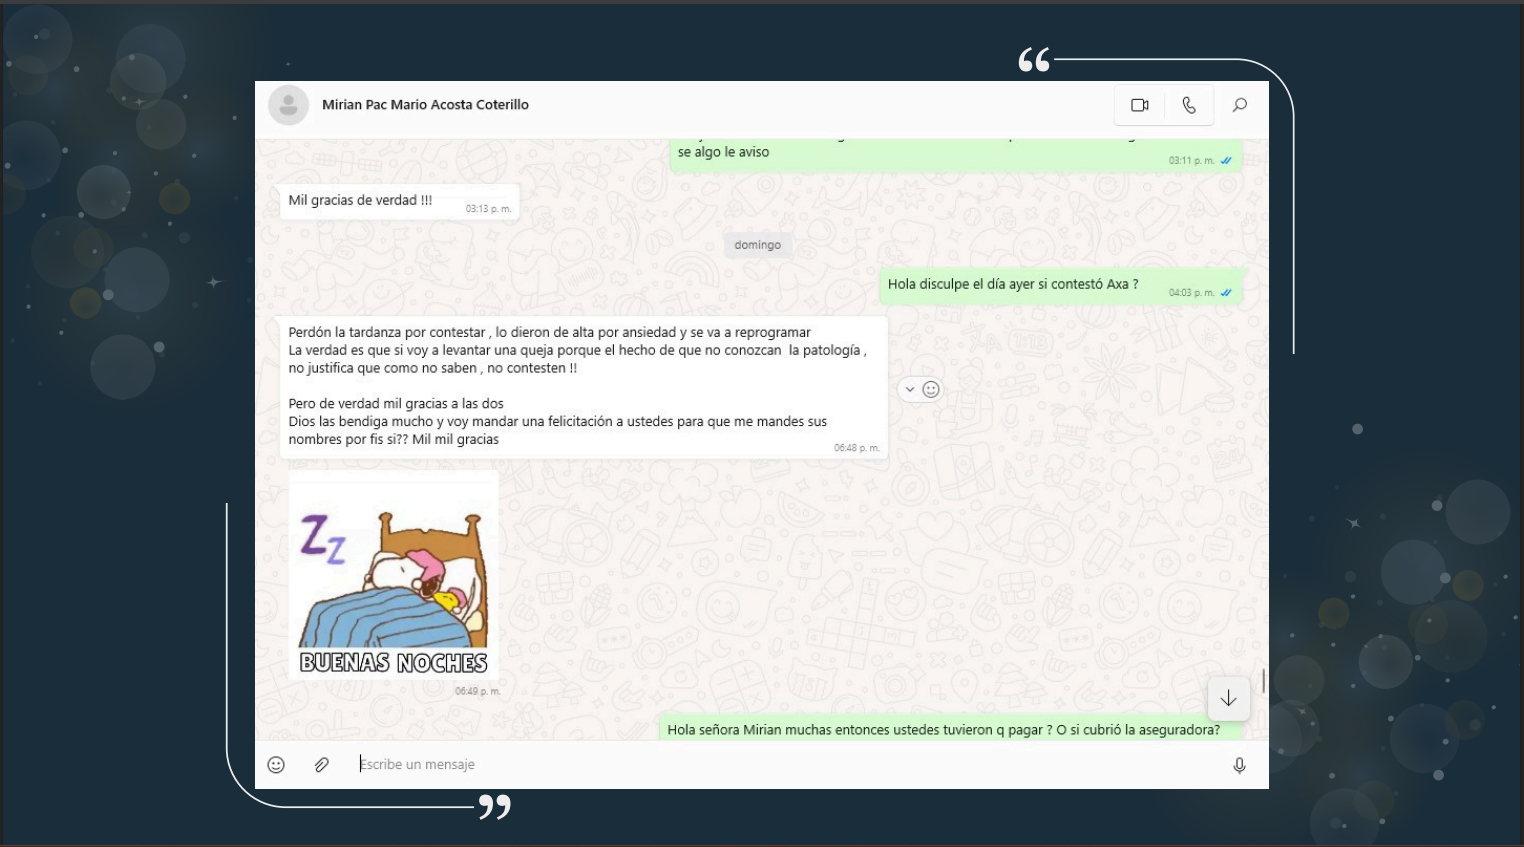Image resolution: width=1524 pixels, height=847 pixels.
Task: Click the 'domingo' date separator
Action: [x=757, y=245]
